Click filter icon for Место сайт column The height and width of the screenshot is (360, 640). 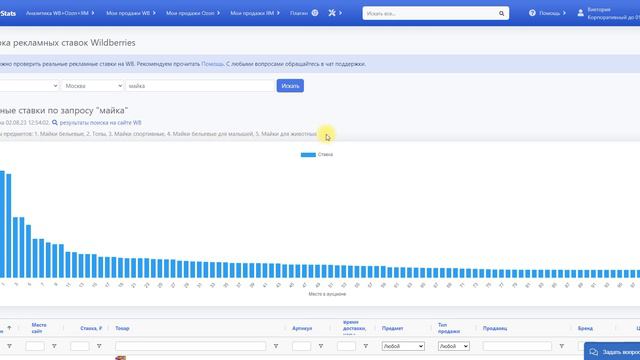coord(54,346)
